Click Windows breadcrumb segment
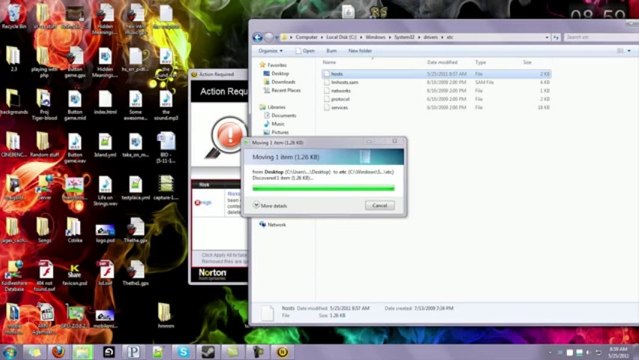639x360 pixels. (375, 37)
